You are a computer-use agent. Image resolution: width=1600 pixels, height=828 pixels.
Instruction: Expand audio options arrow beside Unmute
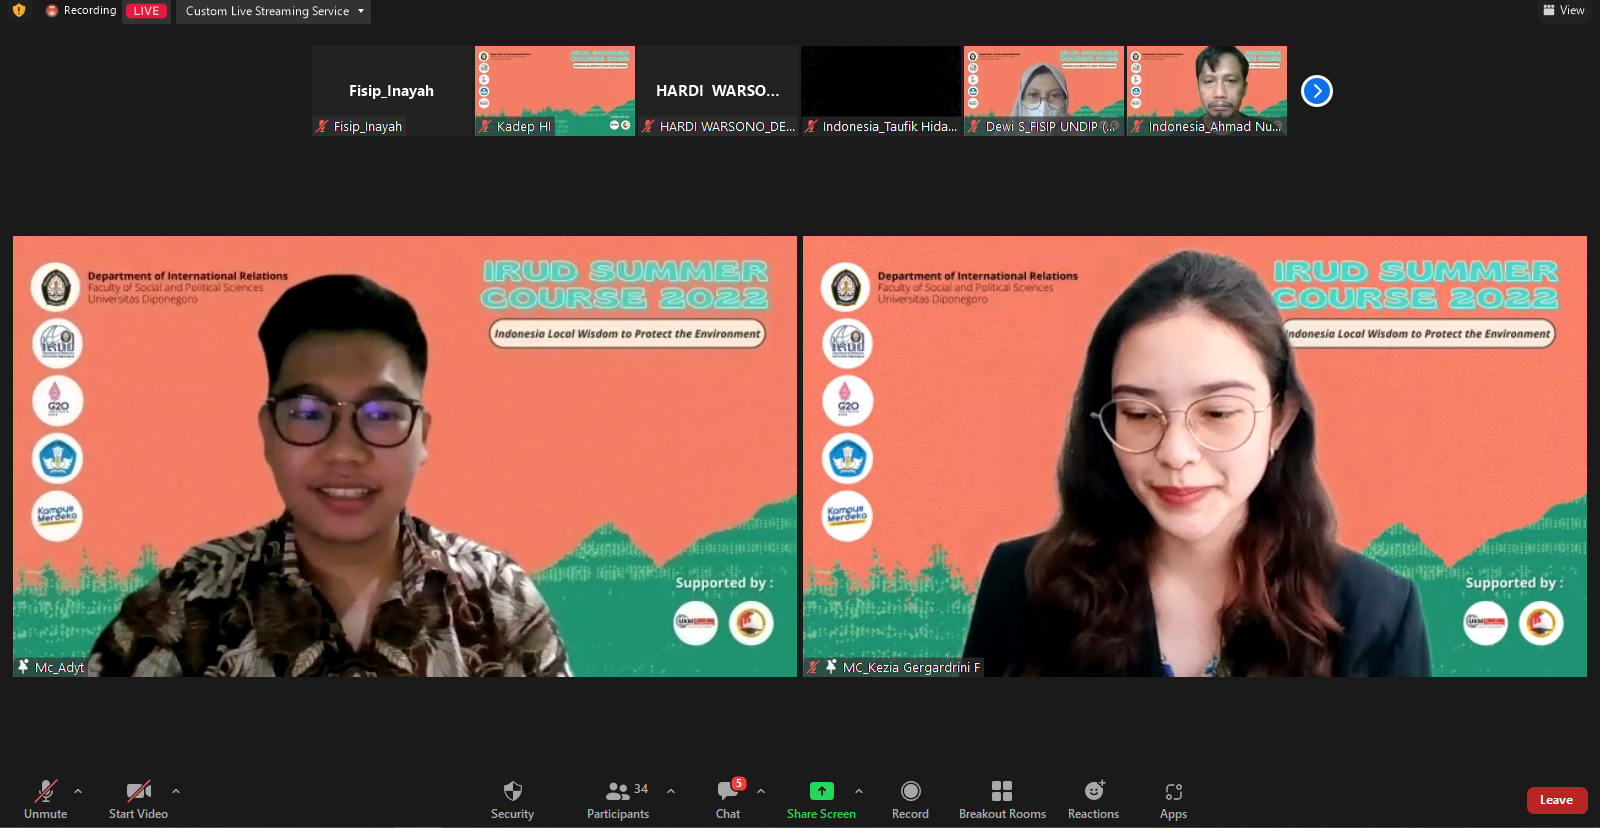pos(78,791)
